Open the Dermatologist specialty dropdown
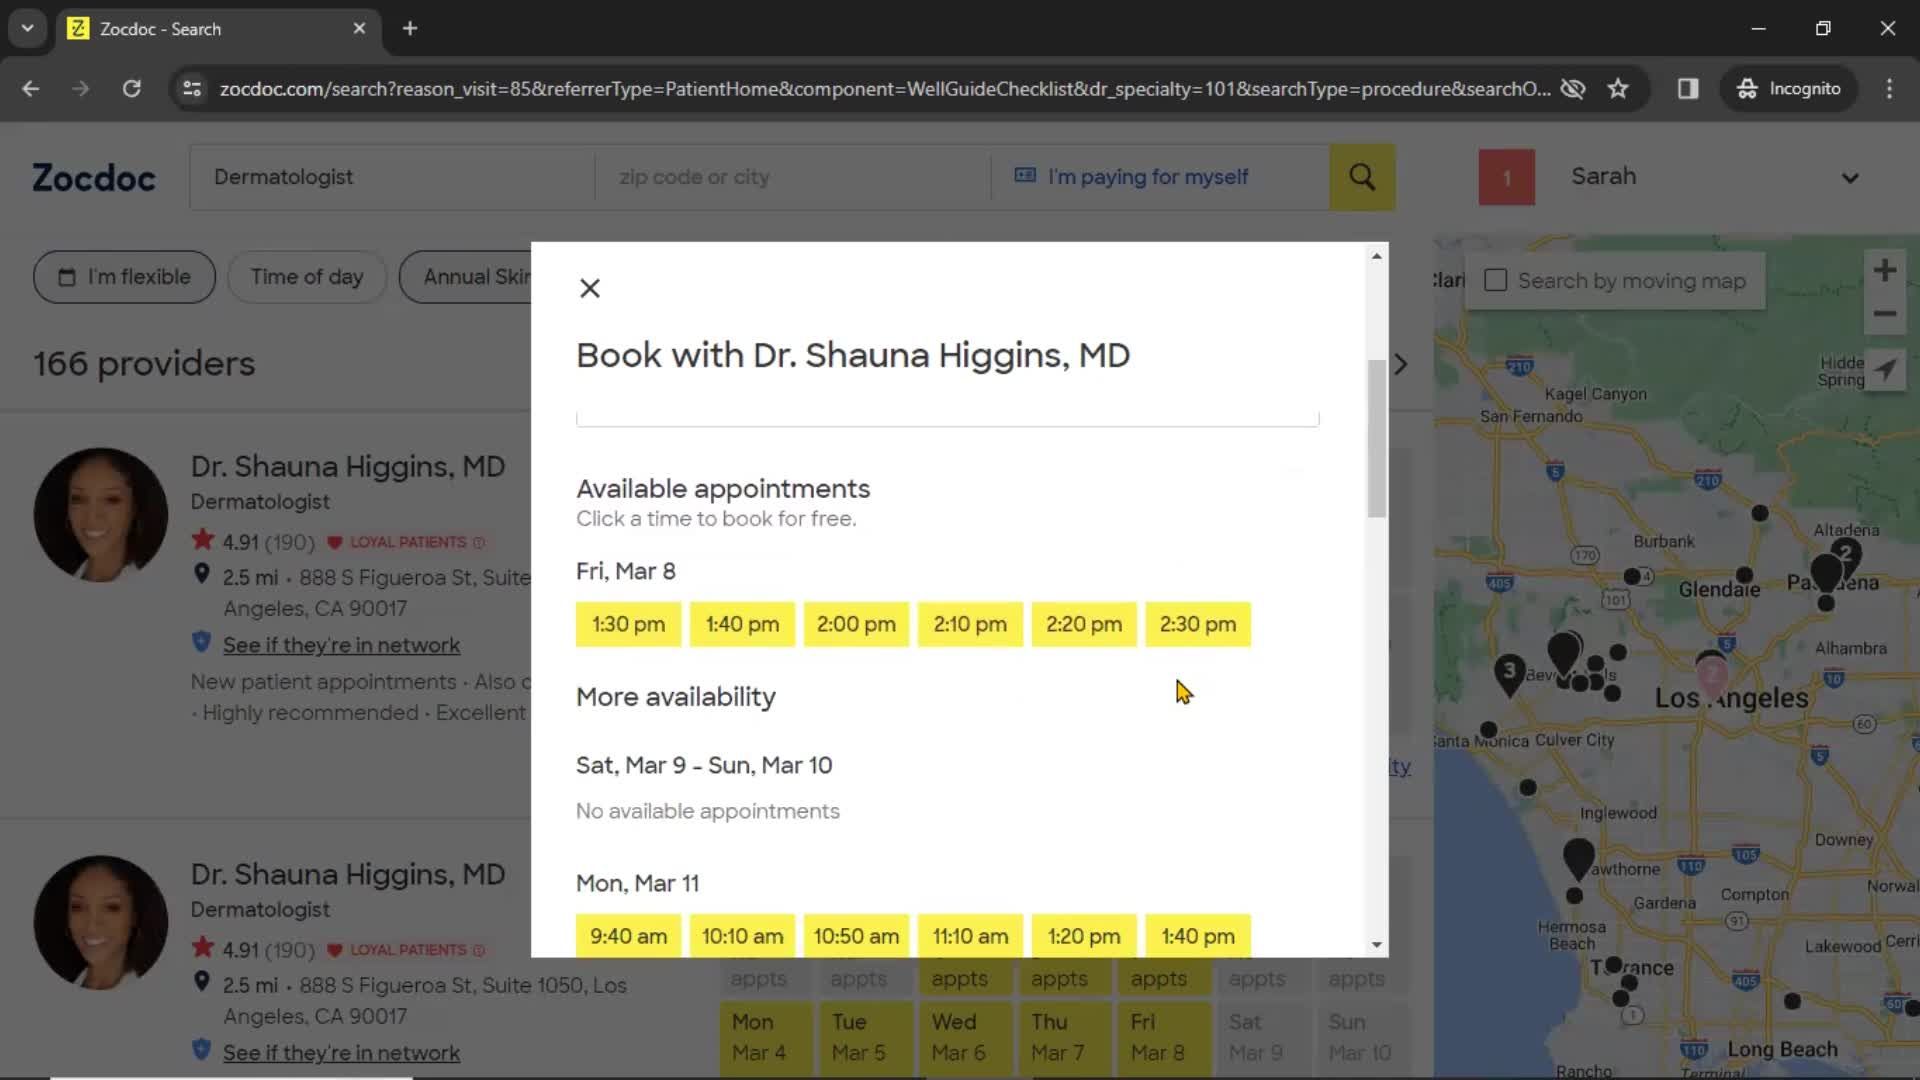The width and height of the screenshot is (1920, 1080). click(390, 177)
